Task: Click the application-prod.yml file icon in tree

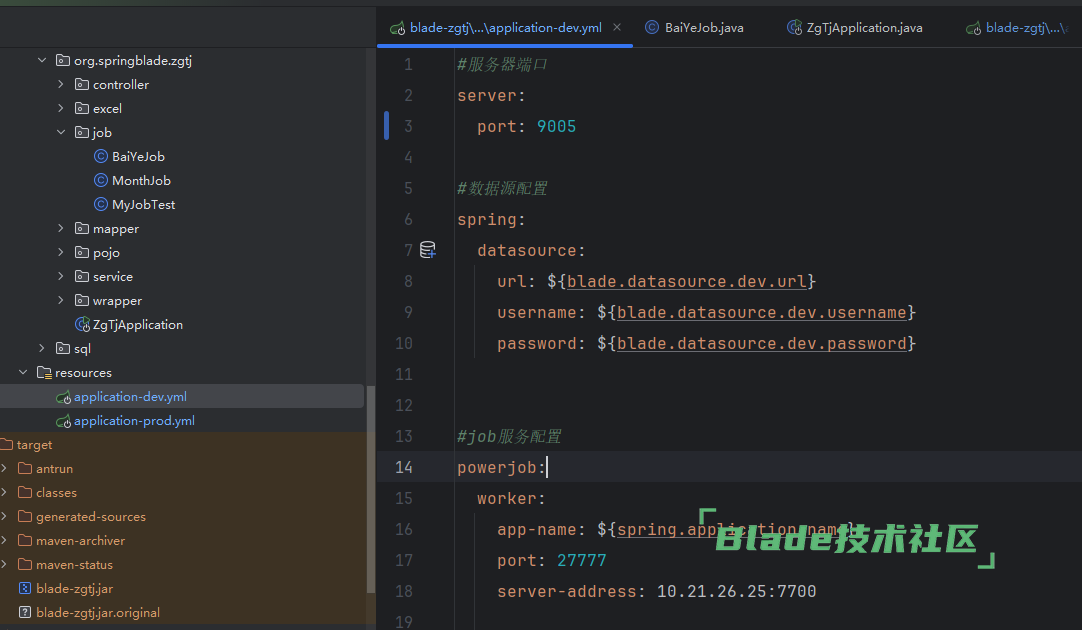Action: point(63,421)
